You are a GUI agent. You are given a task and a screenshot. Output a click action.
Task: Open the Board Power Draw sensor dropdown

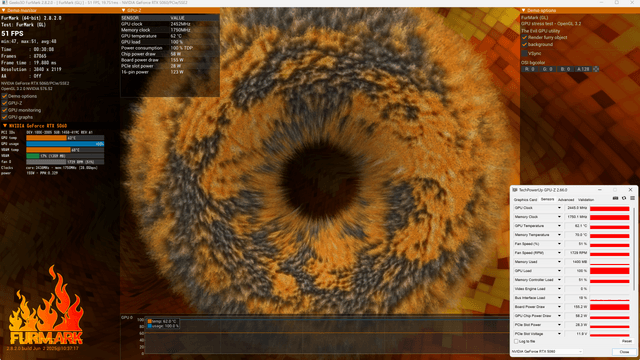pyautogui.click(x=559, y=307)
